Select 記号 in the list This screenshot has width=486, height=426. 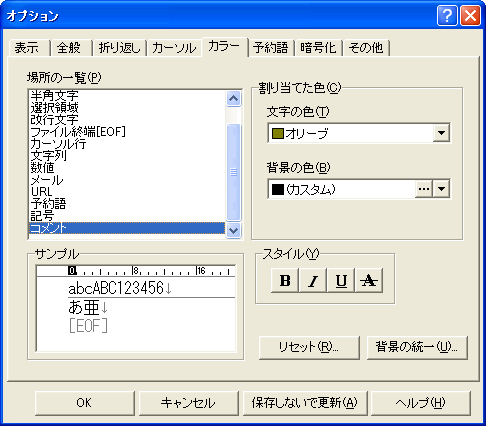[127, 216]
